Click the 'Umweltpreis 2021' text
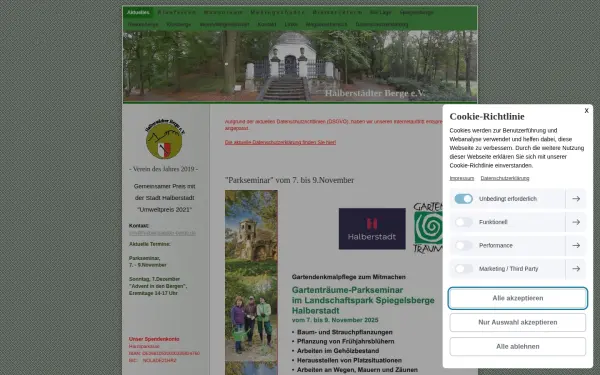 165,210
